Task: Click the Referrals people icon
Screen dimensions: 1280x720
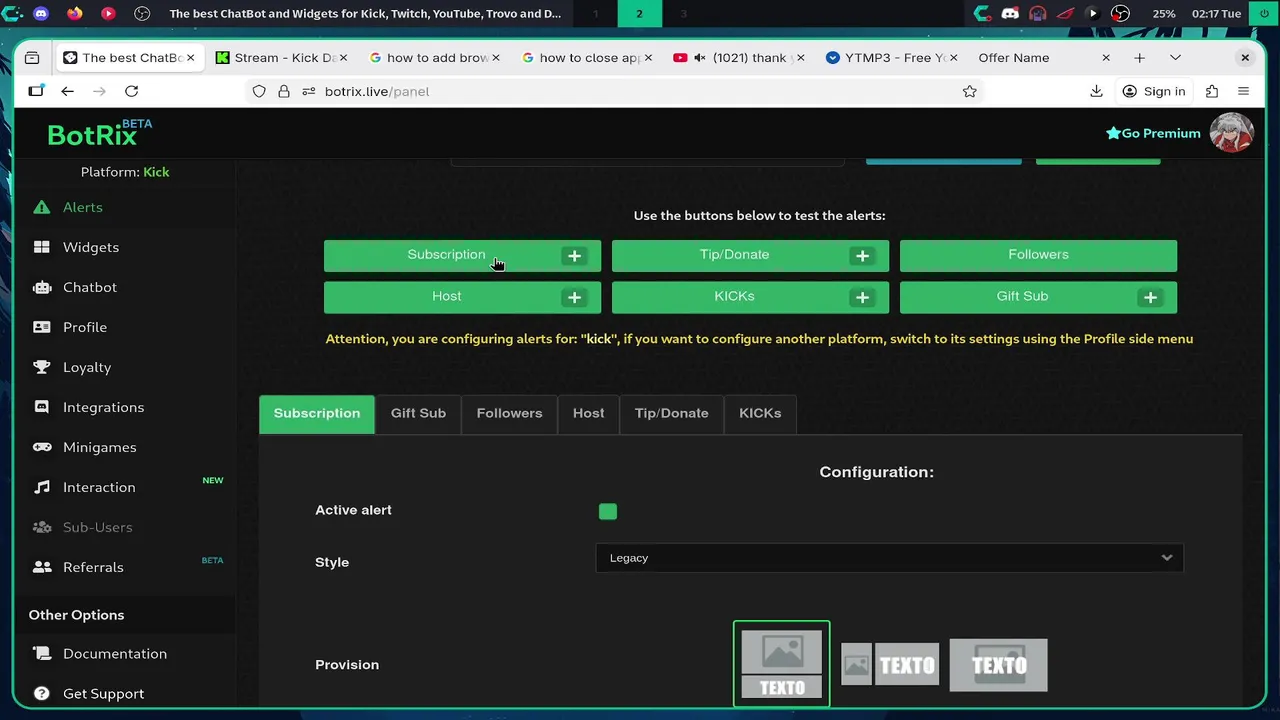Action: (x=41, y=567)
